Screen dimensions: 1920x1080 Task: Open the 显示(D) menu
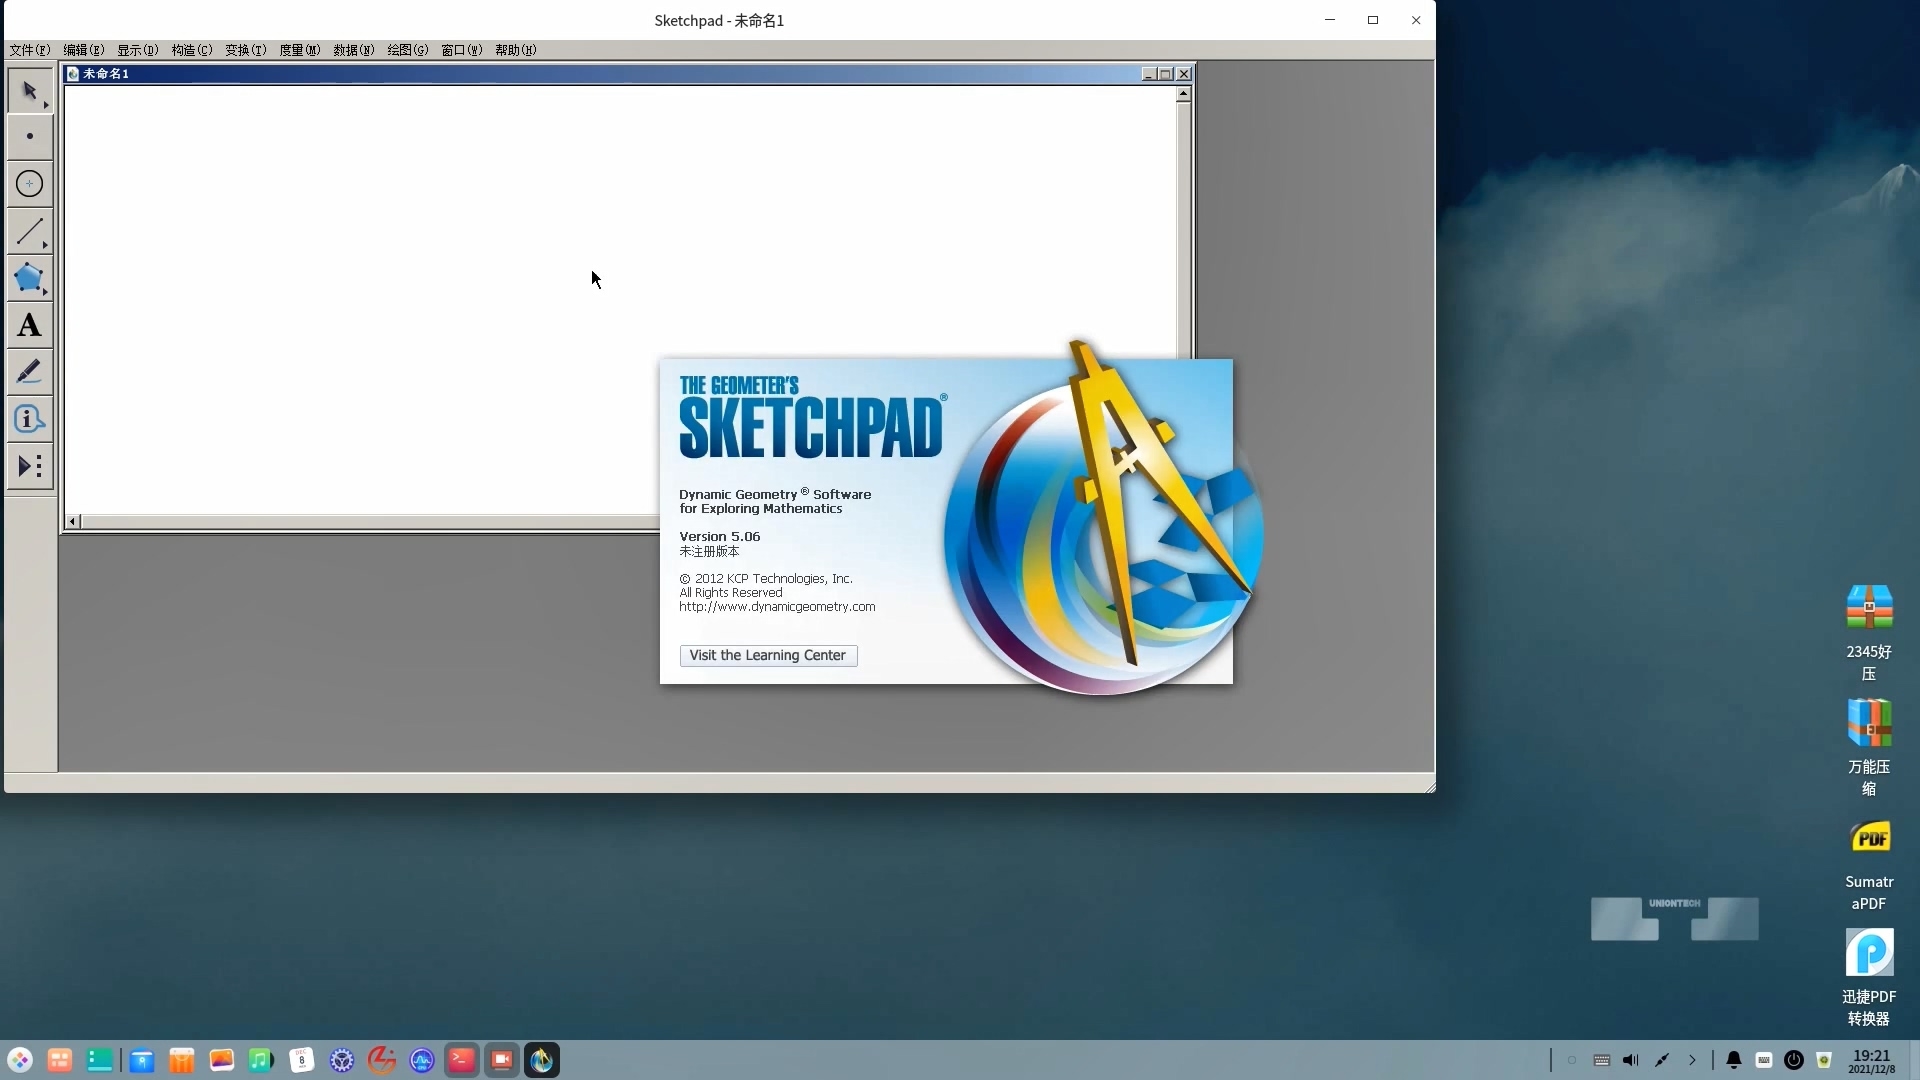[x=138, y=50]
